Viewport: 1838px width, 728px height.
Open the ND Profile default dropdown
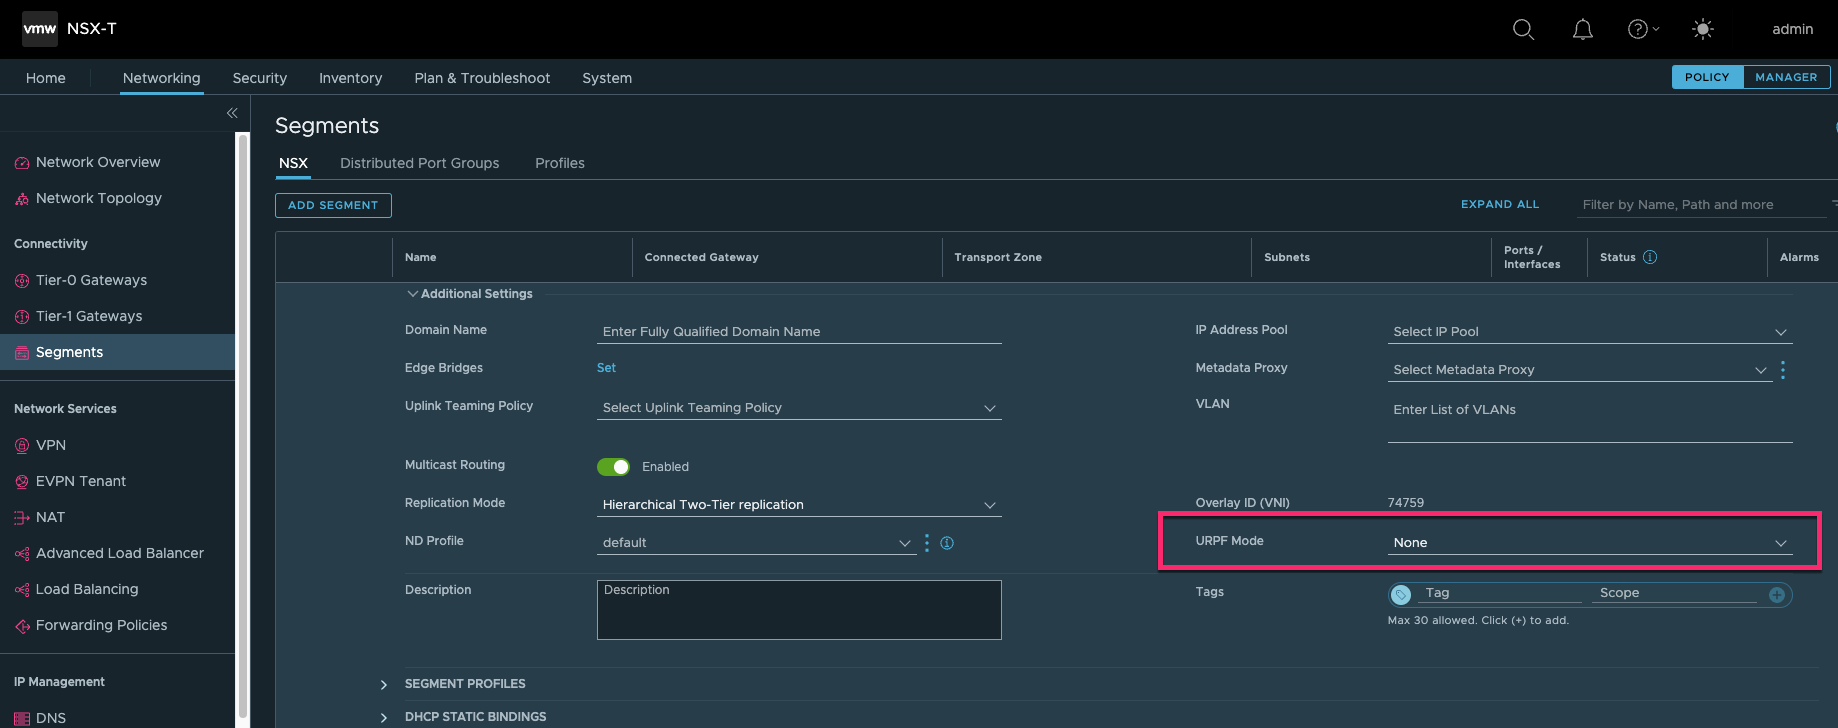point(756,543)
